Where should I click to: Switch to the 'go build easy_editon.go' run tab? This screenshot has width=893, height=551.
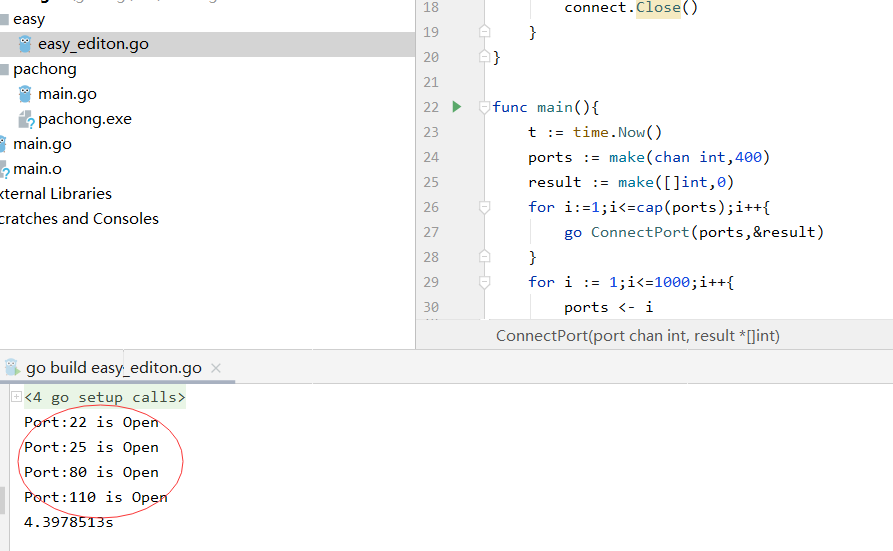point(113,367)
